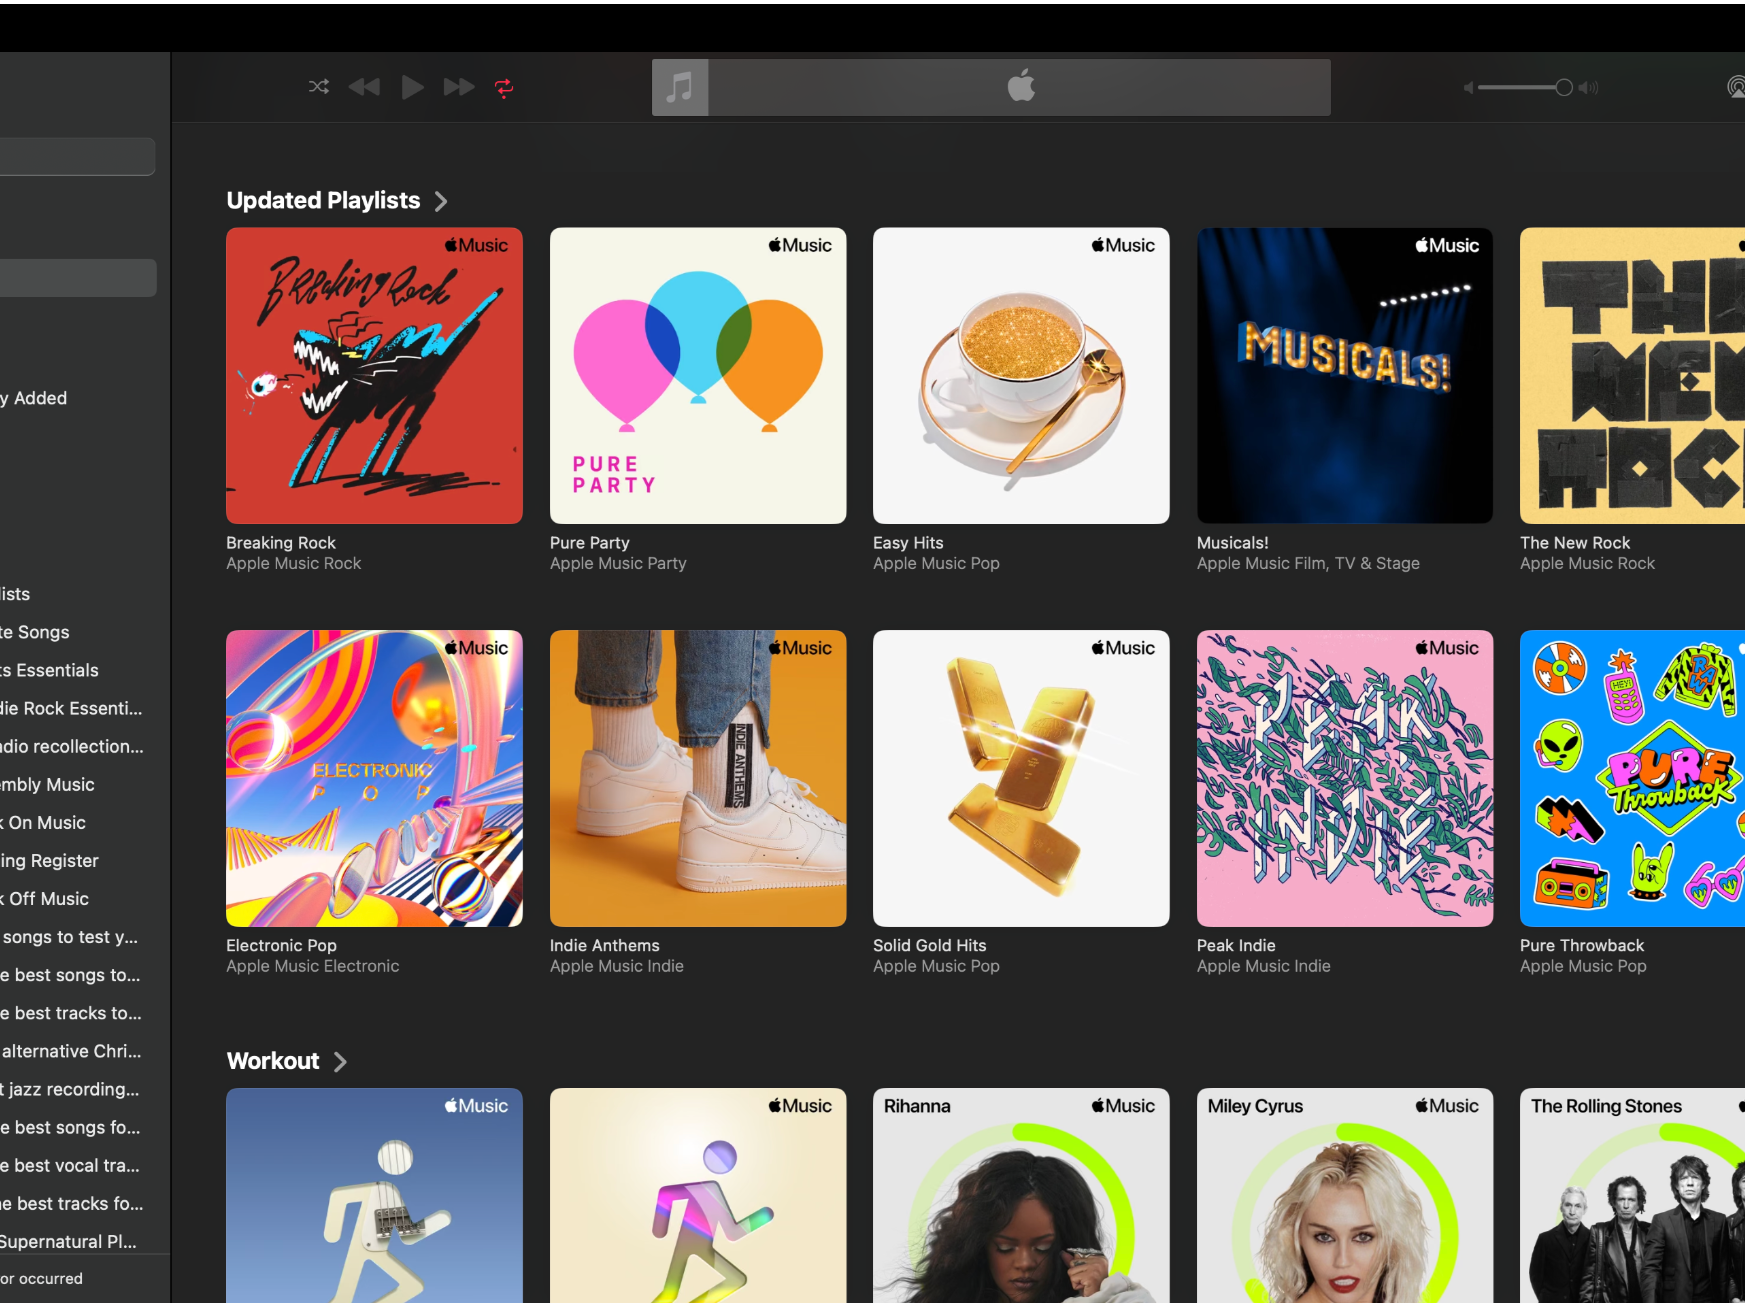Open Easy Hits playlist cover
The height and width of the screenshot is (1309, 1745).
1021,375
